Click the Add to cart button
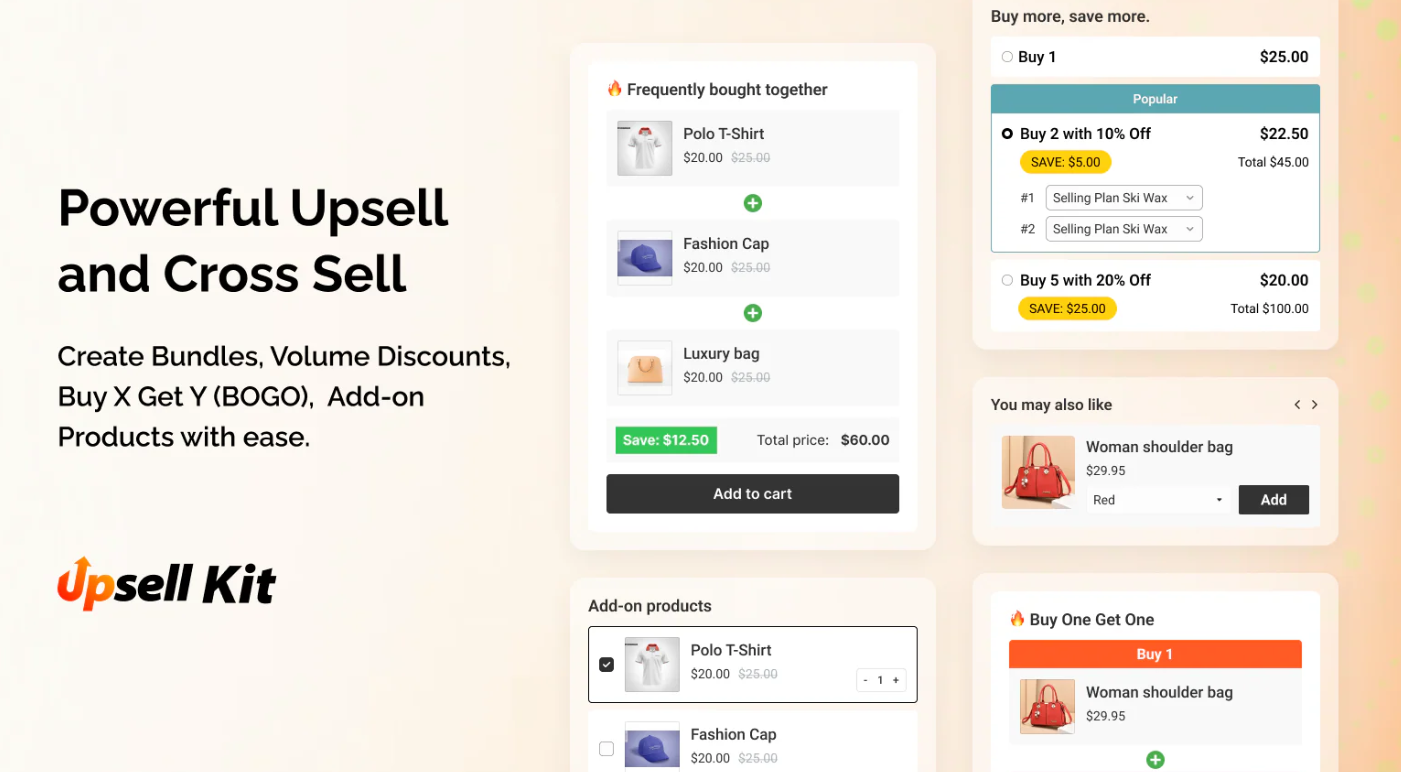 pyautogui.click(x=752, y=493)
